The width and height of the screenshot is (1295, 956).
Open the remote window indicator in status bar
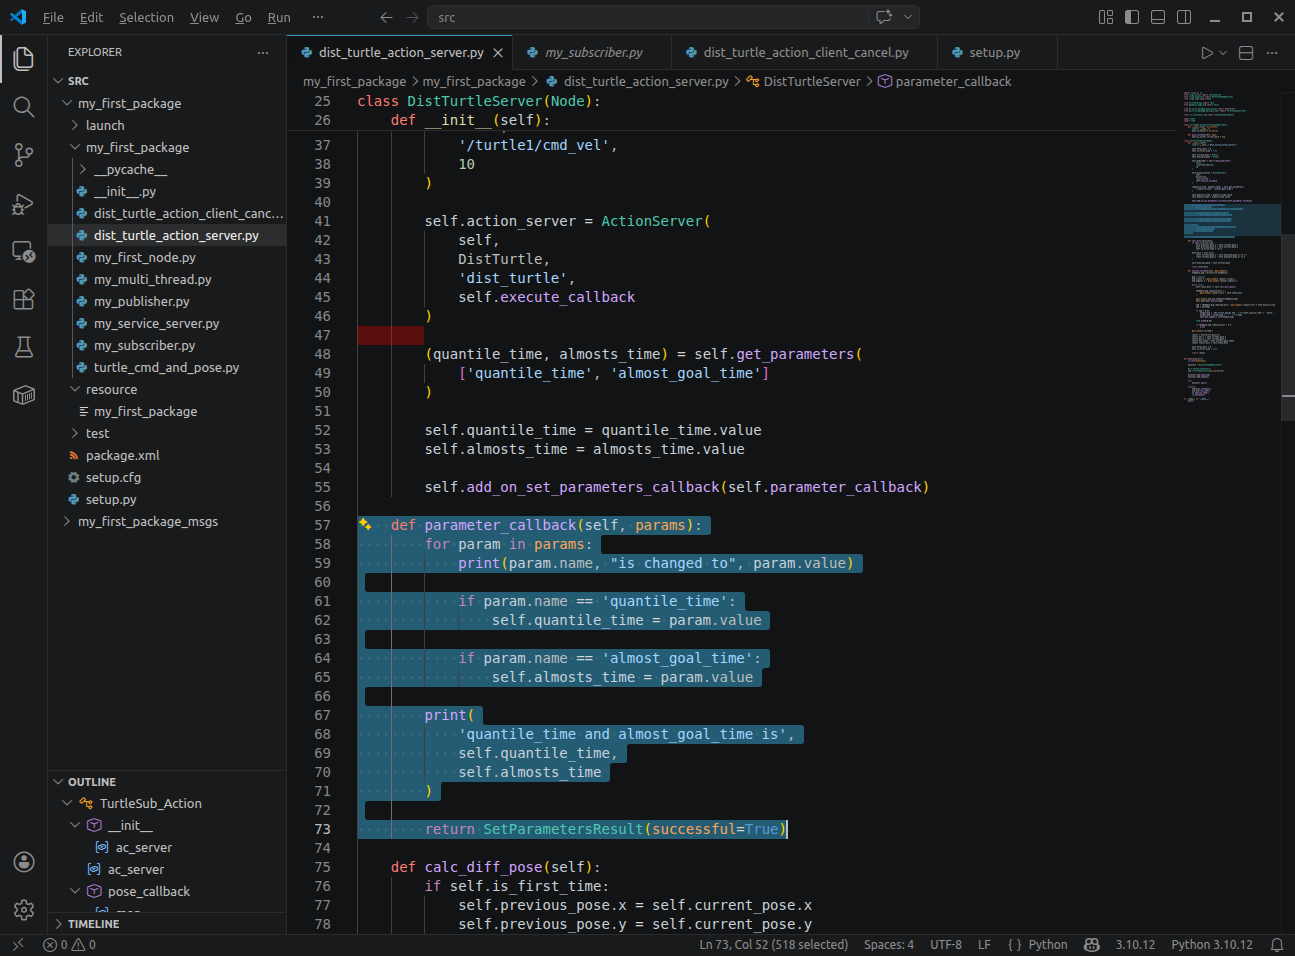click(18, 945)
